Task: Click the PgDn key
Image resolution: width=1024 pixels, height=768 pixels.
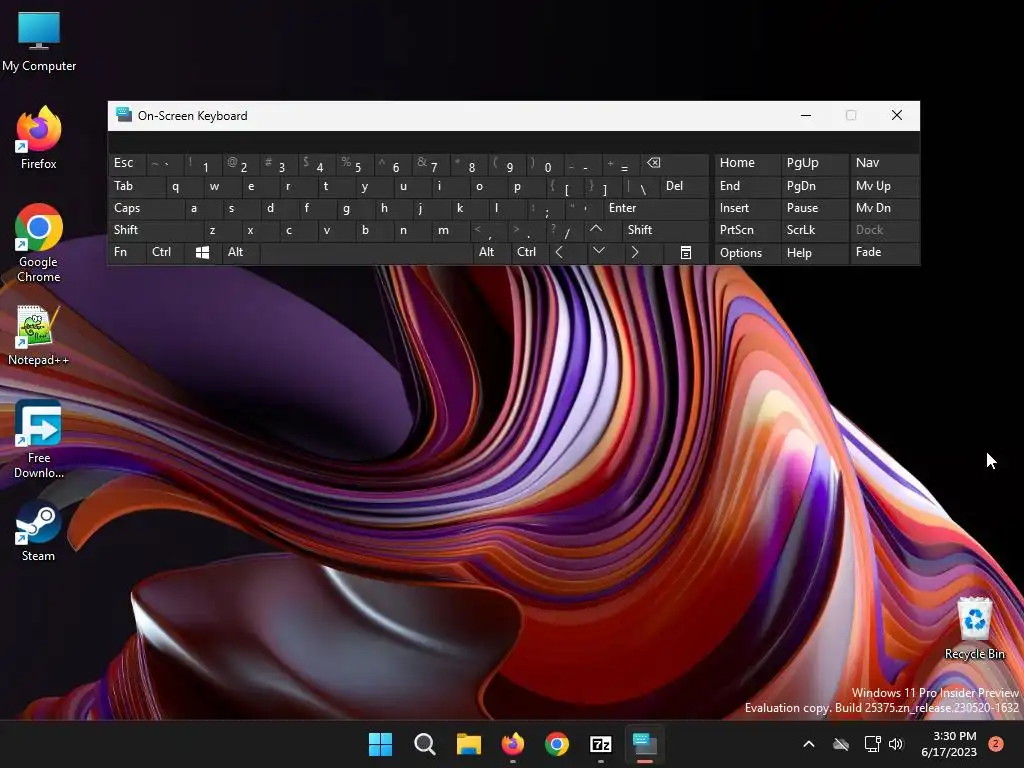Action: (x=814, y=186)
